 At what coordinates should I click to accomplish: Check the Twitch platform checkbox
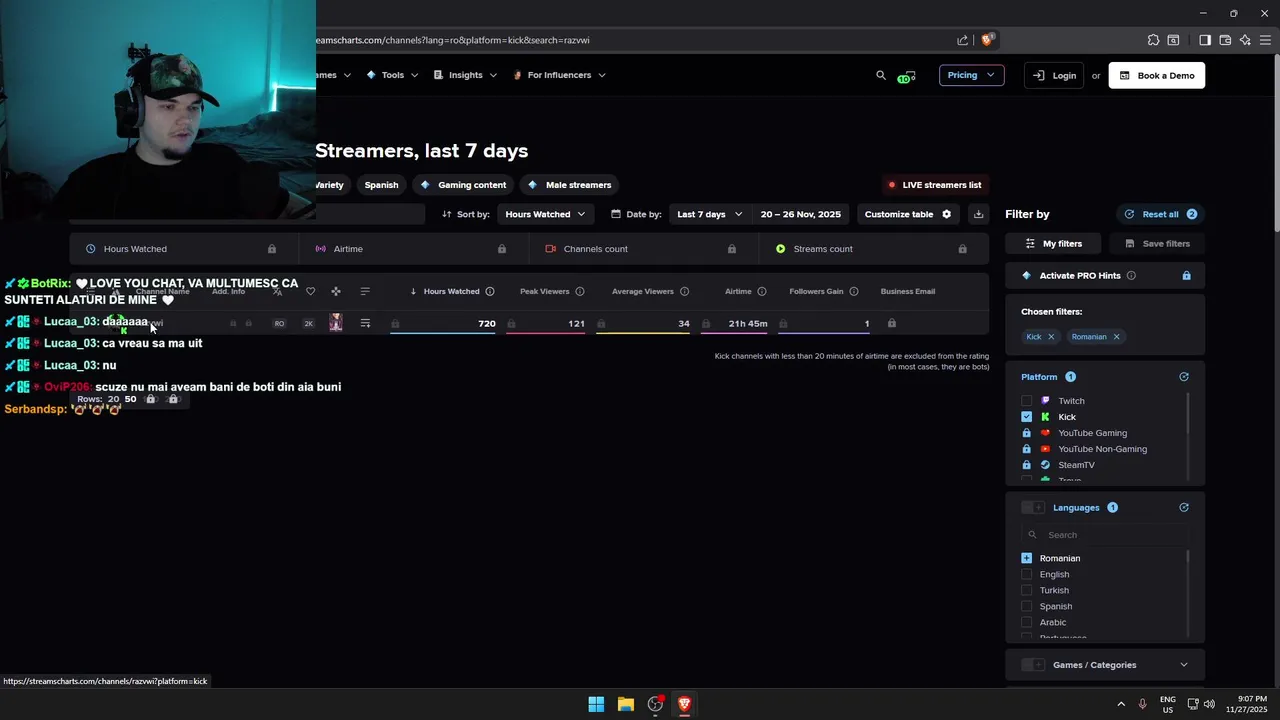coord(1027,401)
